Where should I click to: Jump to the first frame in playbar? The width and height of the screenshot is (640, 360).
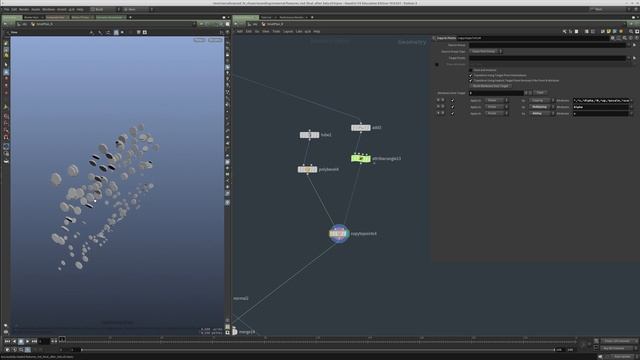7,341
